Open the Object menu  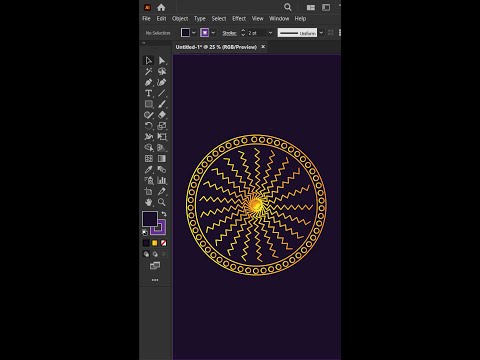180,19
